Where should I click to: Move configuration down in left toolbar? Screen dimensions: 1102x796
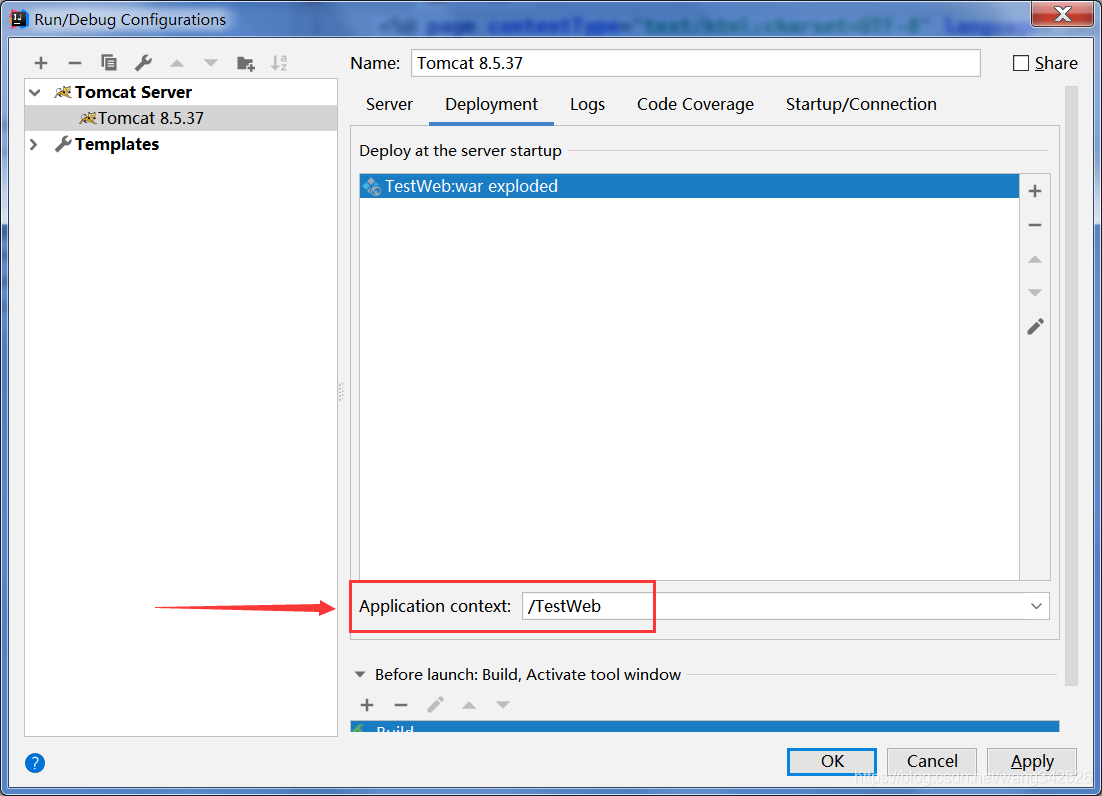pyautogui.click(x=211, y=63)
